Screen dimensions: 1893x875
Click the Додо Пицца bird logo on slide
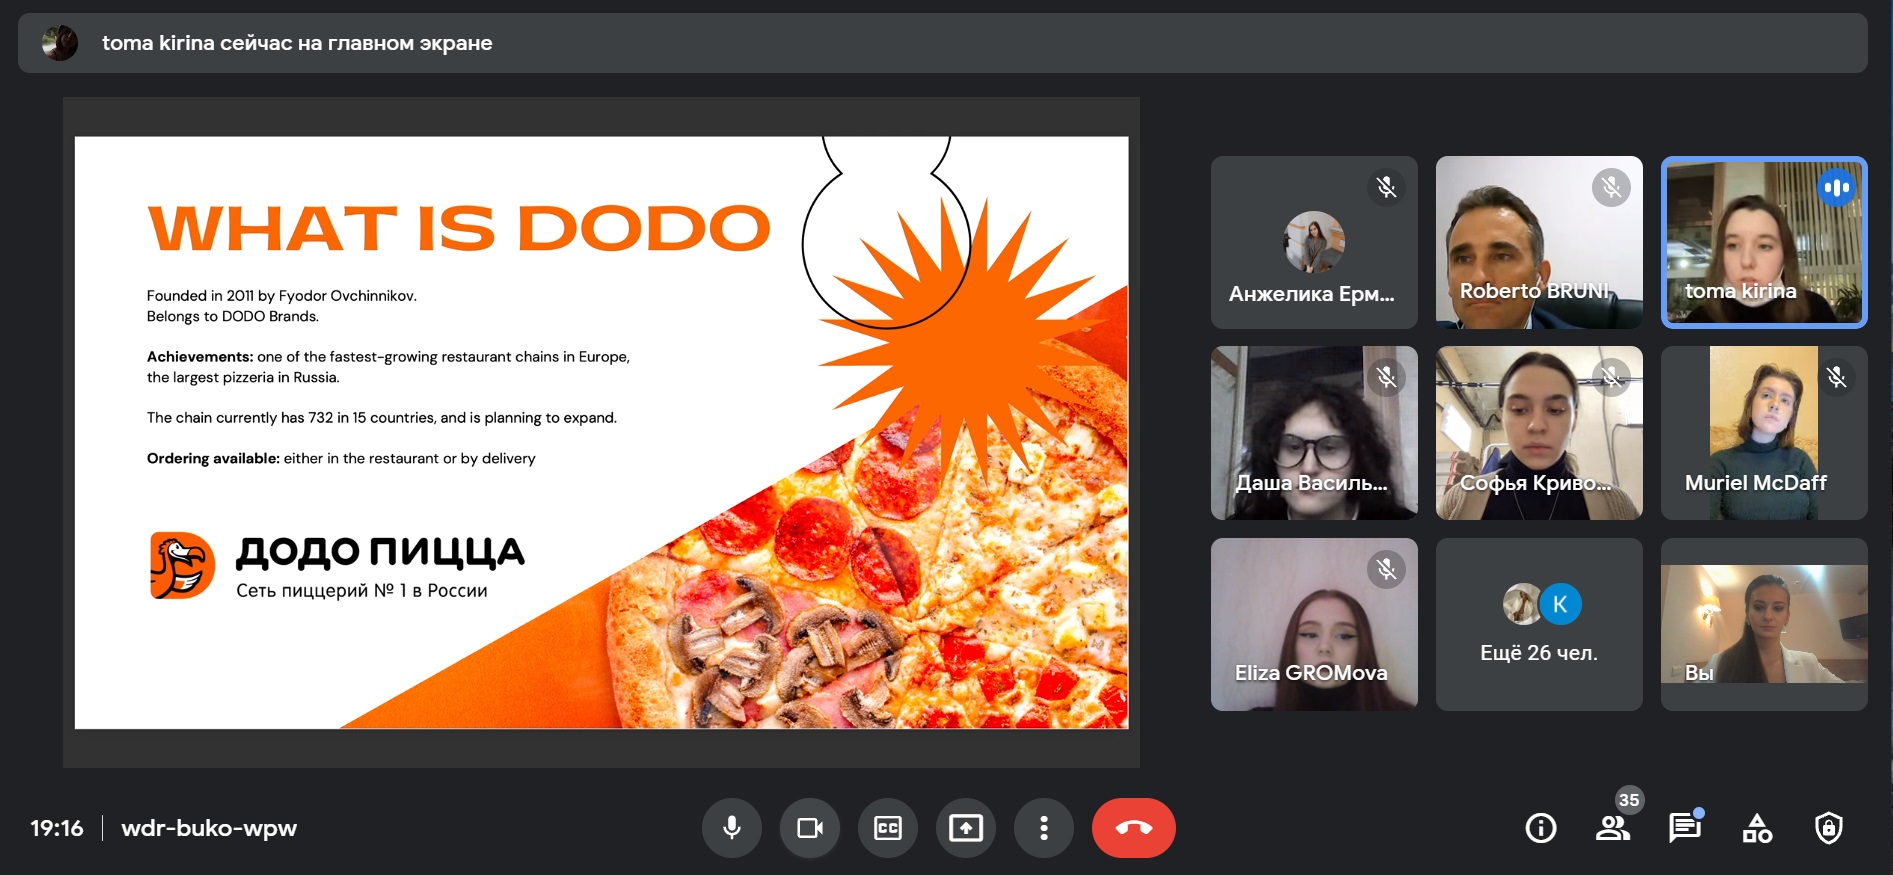click(182, 565)
